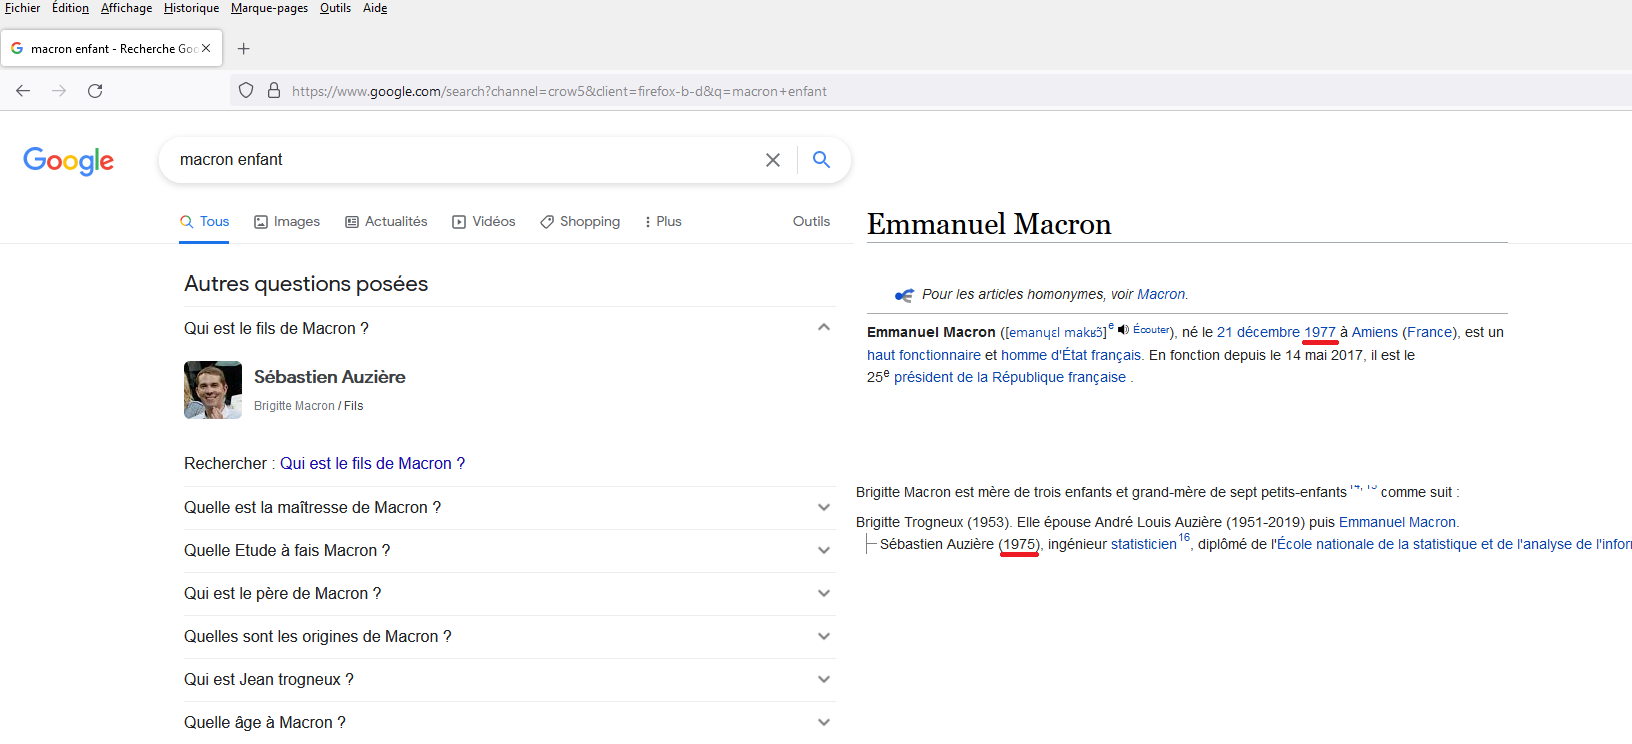This screenshot has width=1632, height=744.
Task: Open the statisticien link
Action: coord(1144,545)
